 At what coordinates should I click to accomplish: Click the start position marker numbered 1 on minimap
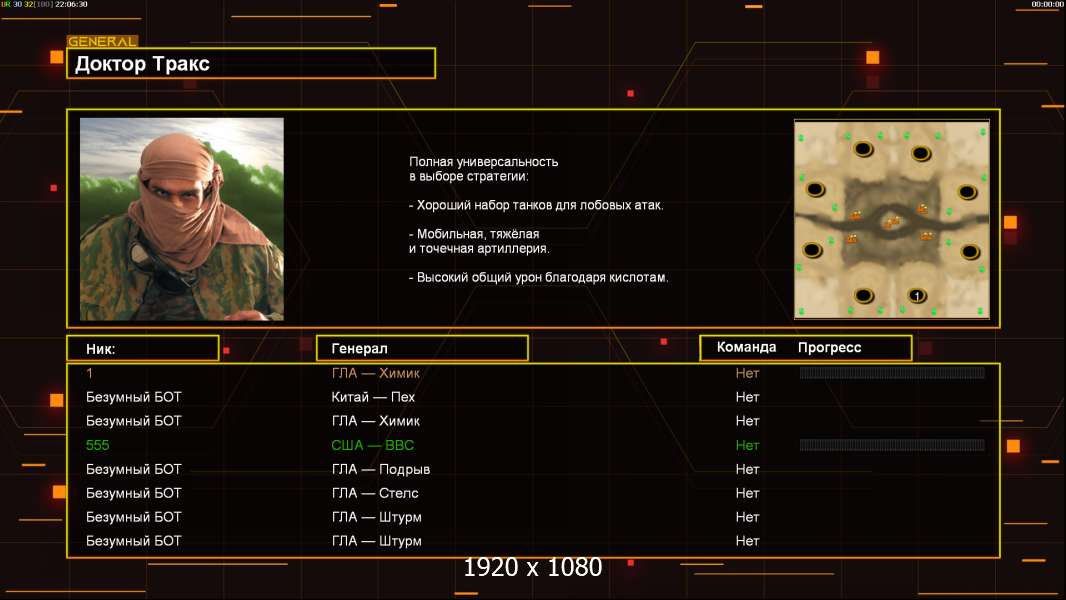click(x=916, y=296)
